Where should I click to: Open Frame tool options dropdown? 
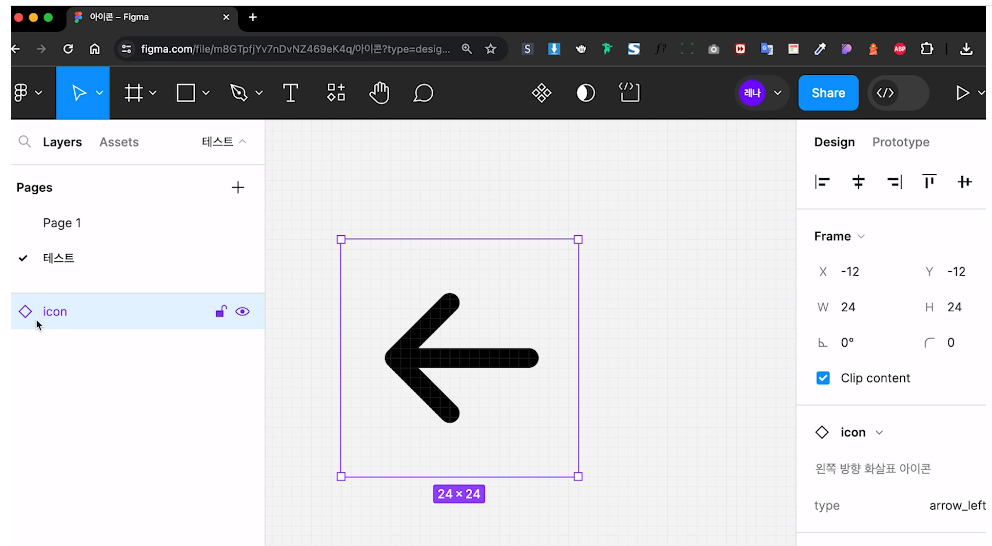point(152,93)
